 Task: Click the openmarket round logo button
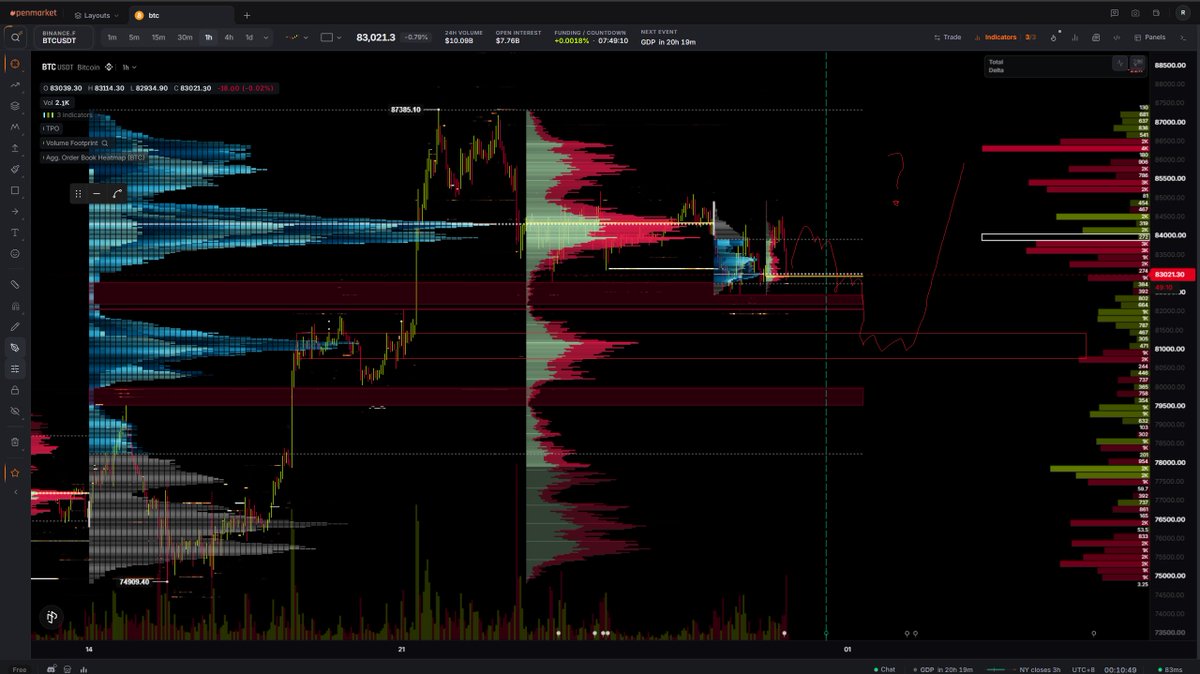pos(51,617)
